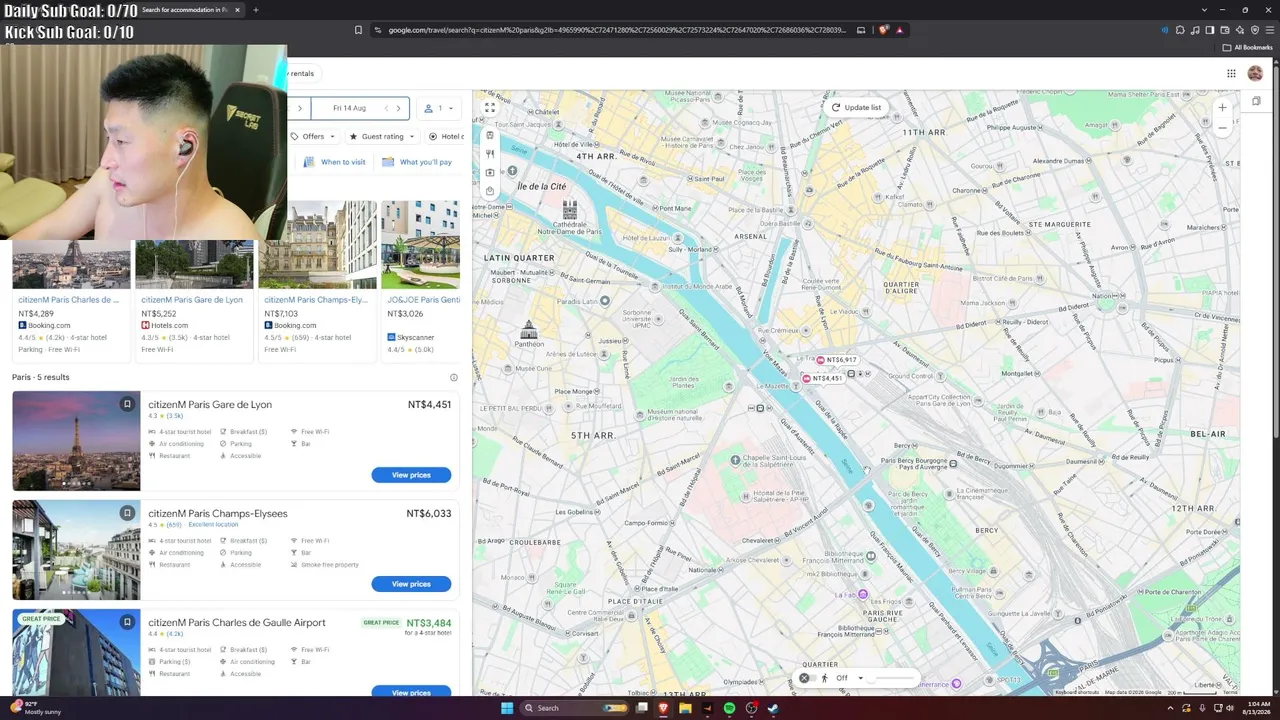Open the guests count dropdown
The height and width of the screenshot is (720, 1280).
[439, 108]
